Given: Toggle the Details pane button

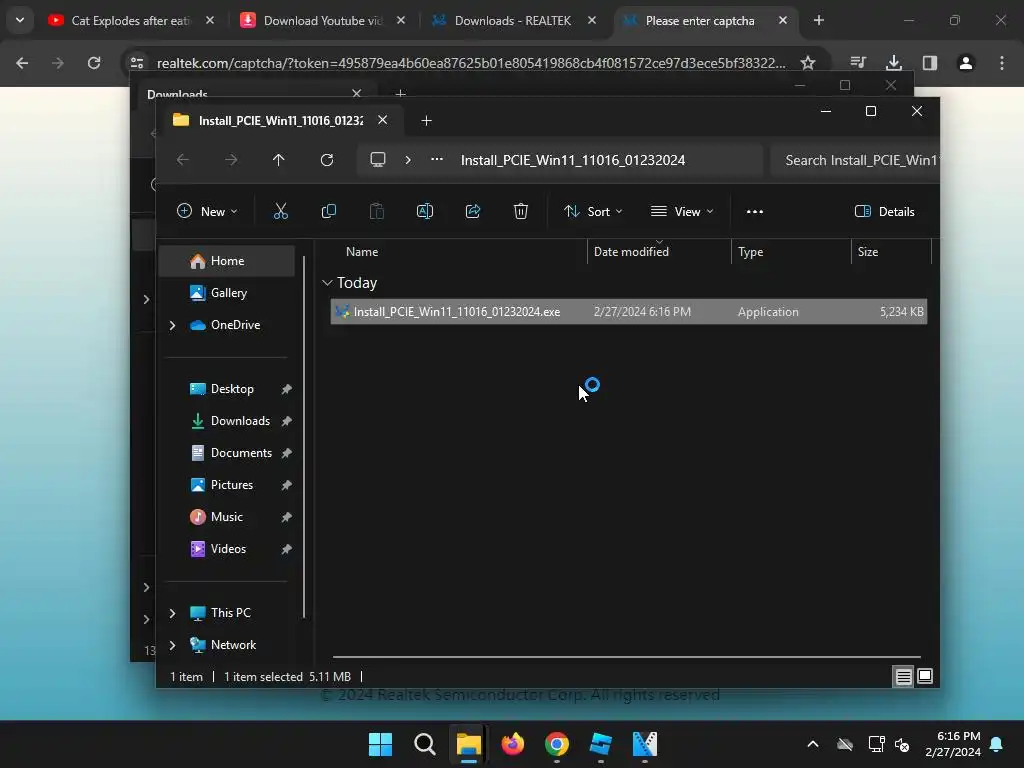Looking at the screenshot, I should [x=885, y=212].
